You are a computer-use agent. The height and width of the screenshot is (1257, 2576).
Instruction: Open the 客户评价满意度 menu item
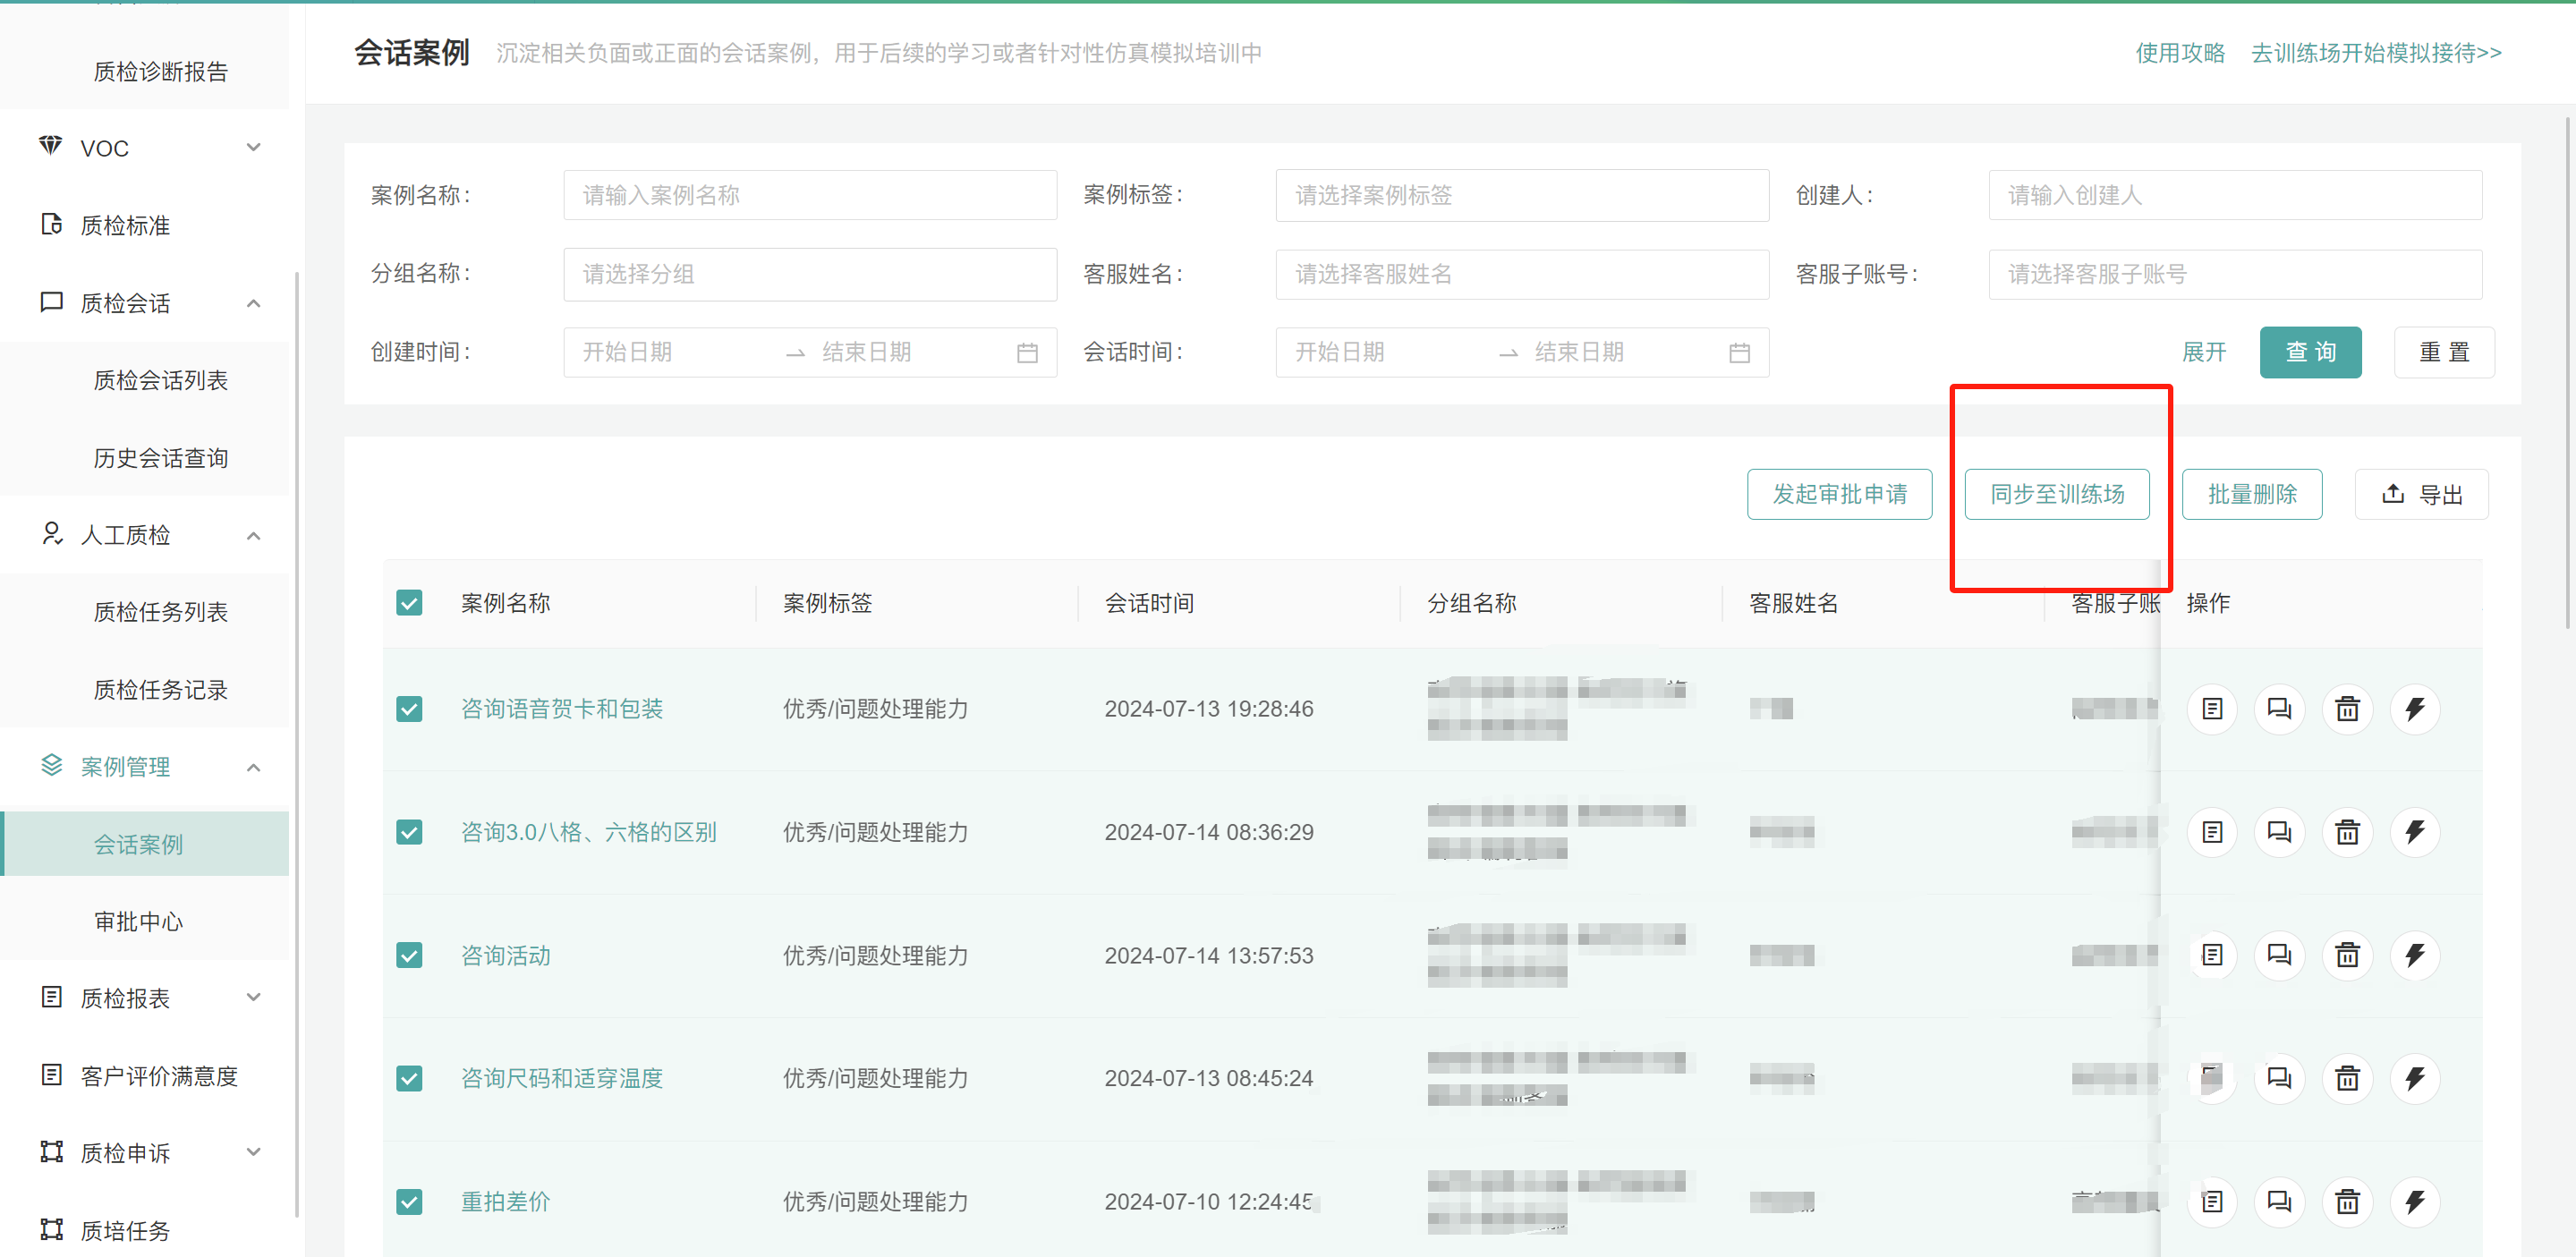pos(160,1075)
